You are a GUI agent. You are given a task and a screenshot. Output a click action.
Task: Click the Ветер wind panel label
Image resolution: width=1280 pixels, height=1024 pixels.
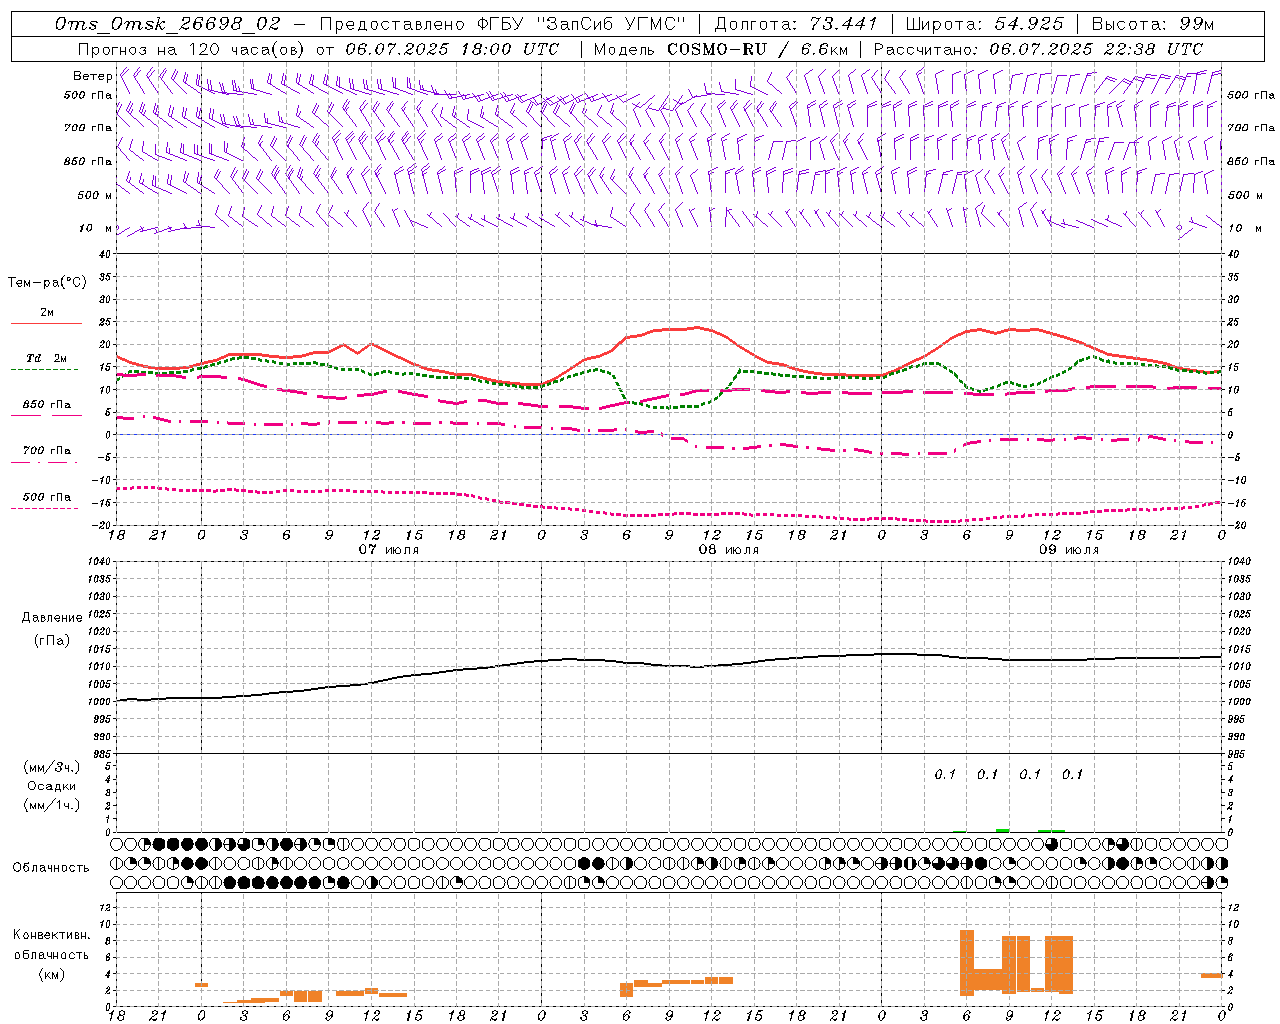(x=92, y=76)
